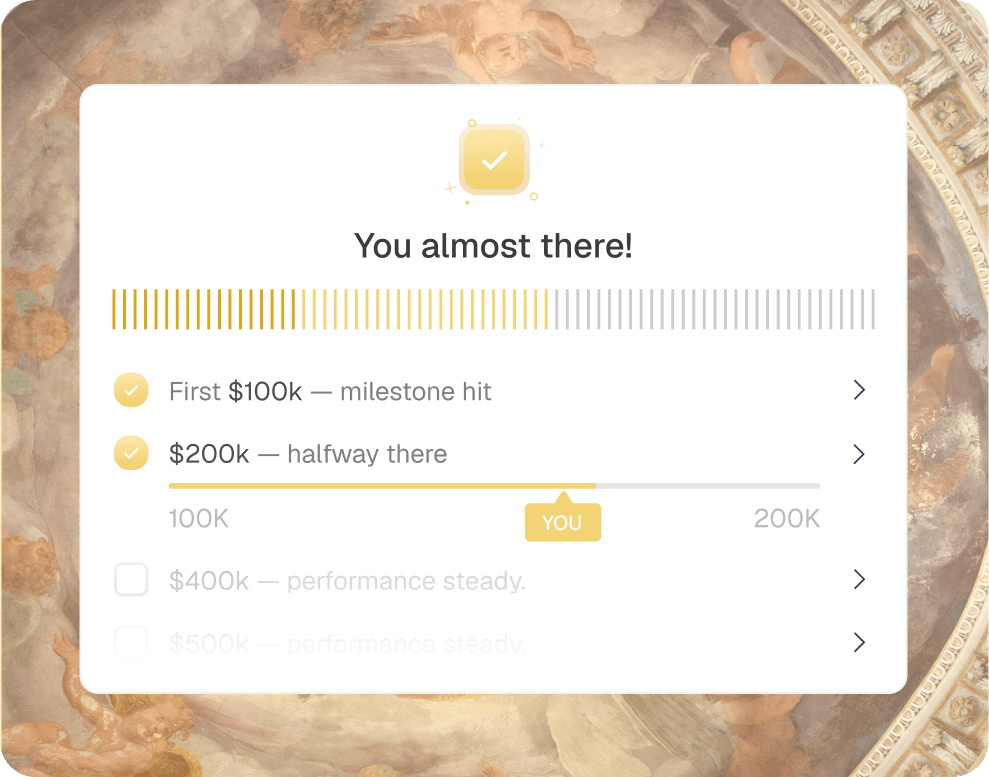Click the checkmark icon beside $200k milestone
The width and height of the screenshot is (989, 777).
[130, 453]
